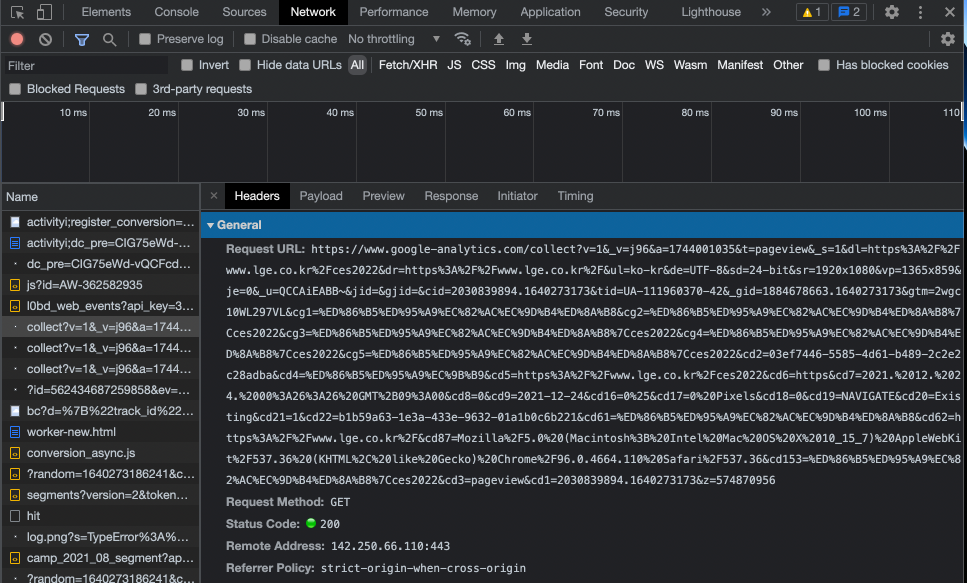Viewport: 967px width, 583px height.
Task: Filter requests by Other type
Action: 788,65
